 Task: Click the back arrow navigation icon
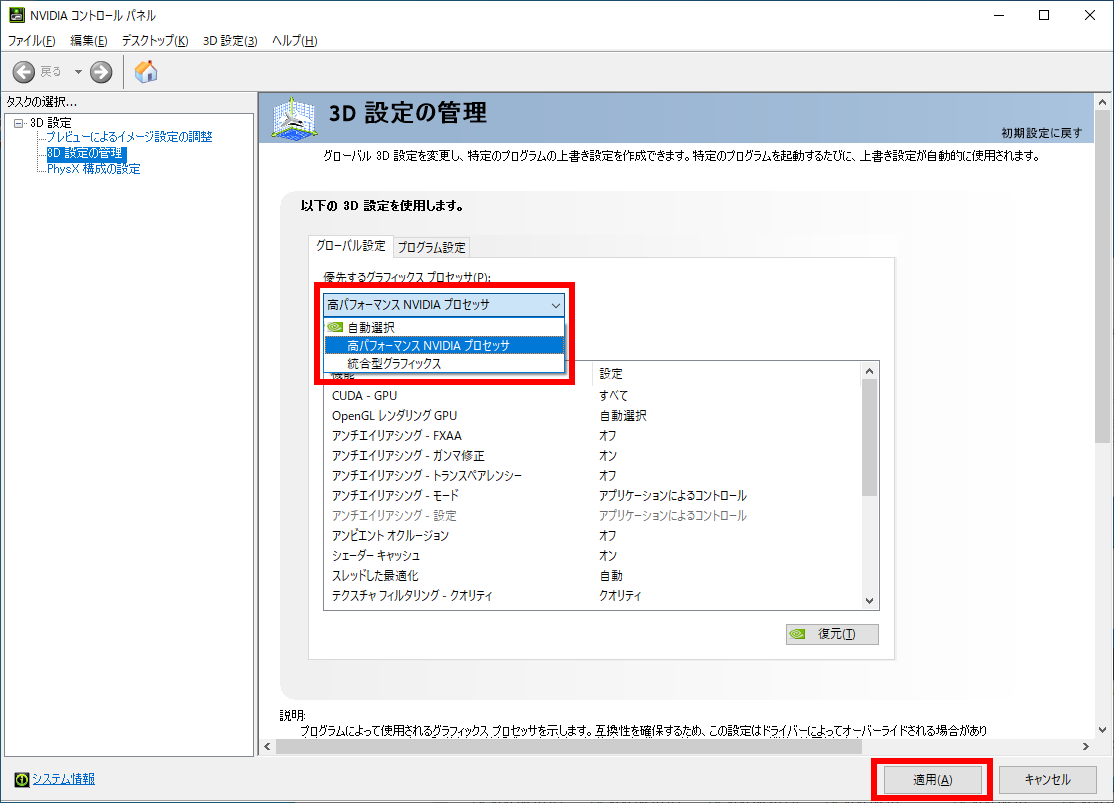pyautogui.click(x=23, y=72)
